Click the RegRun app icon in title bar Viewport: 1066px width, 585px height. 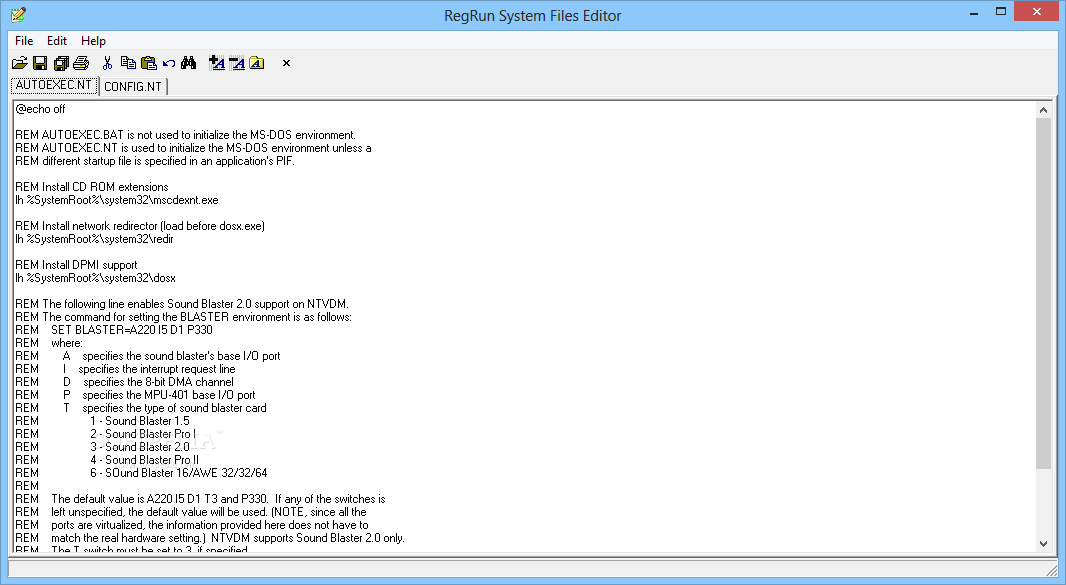18,14
